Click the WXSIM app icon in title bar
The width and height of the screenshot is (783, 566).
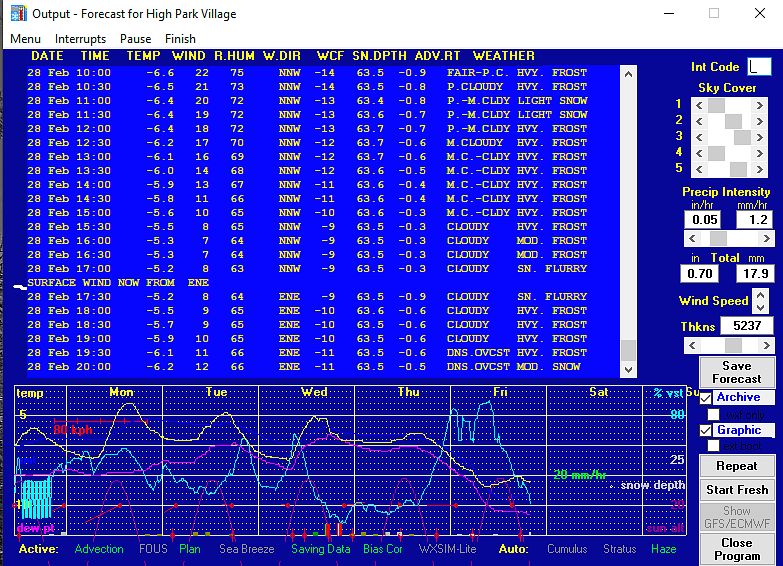coord(18,13)
